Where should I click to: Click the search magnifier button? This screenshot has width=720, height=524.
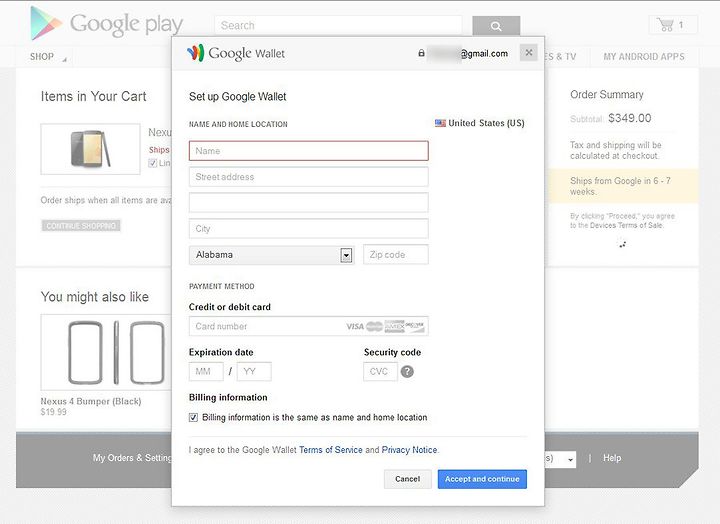click(496, 26)
